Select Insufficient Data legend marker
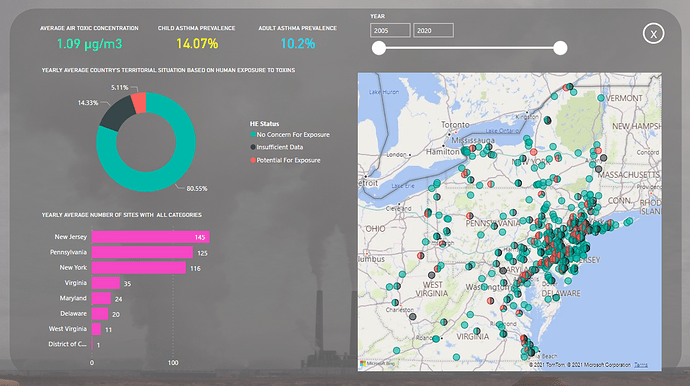This screenshot has width=690, height=386. click(253, 147)
